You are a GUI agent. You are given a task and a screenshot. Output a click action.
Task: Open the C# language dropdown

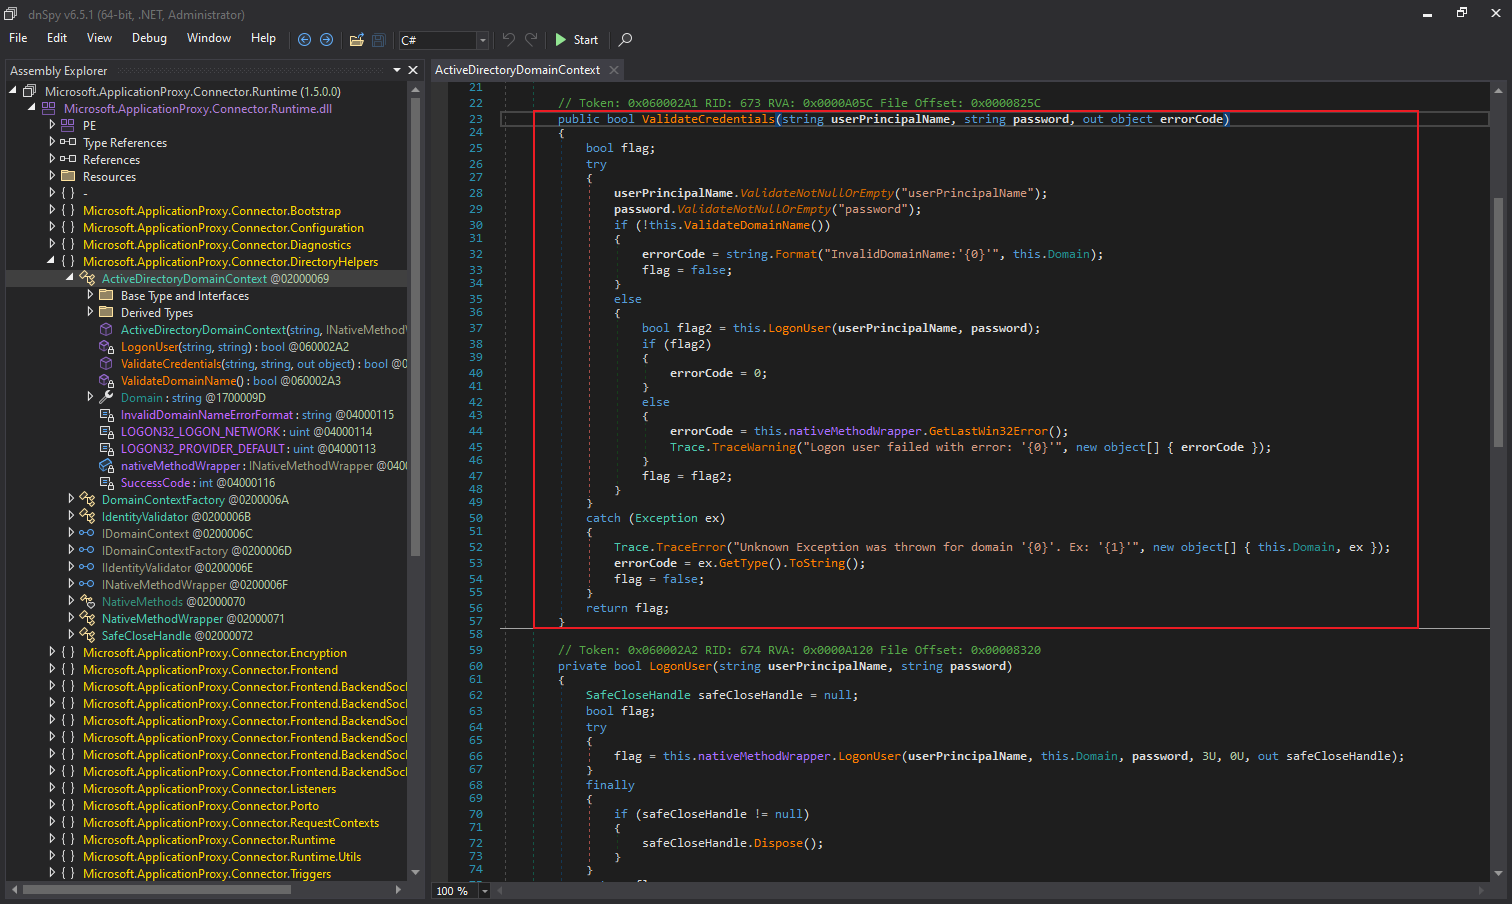[x=482, y=40]
